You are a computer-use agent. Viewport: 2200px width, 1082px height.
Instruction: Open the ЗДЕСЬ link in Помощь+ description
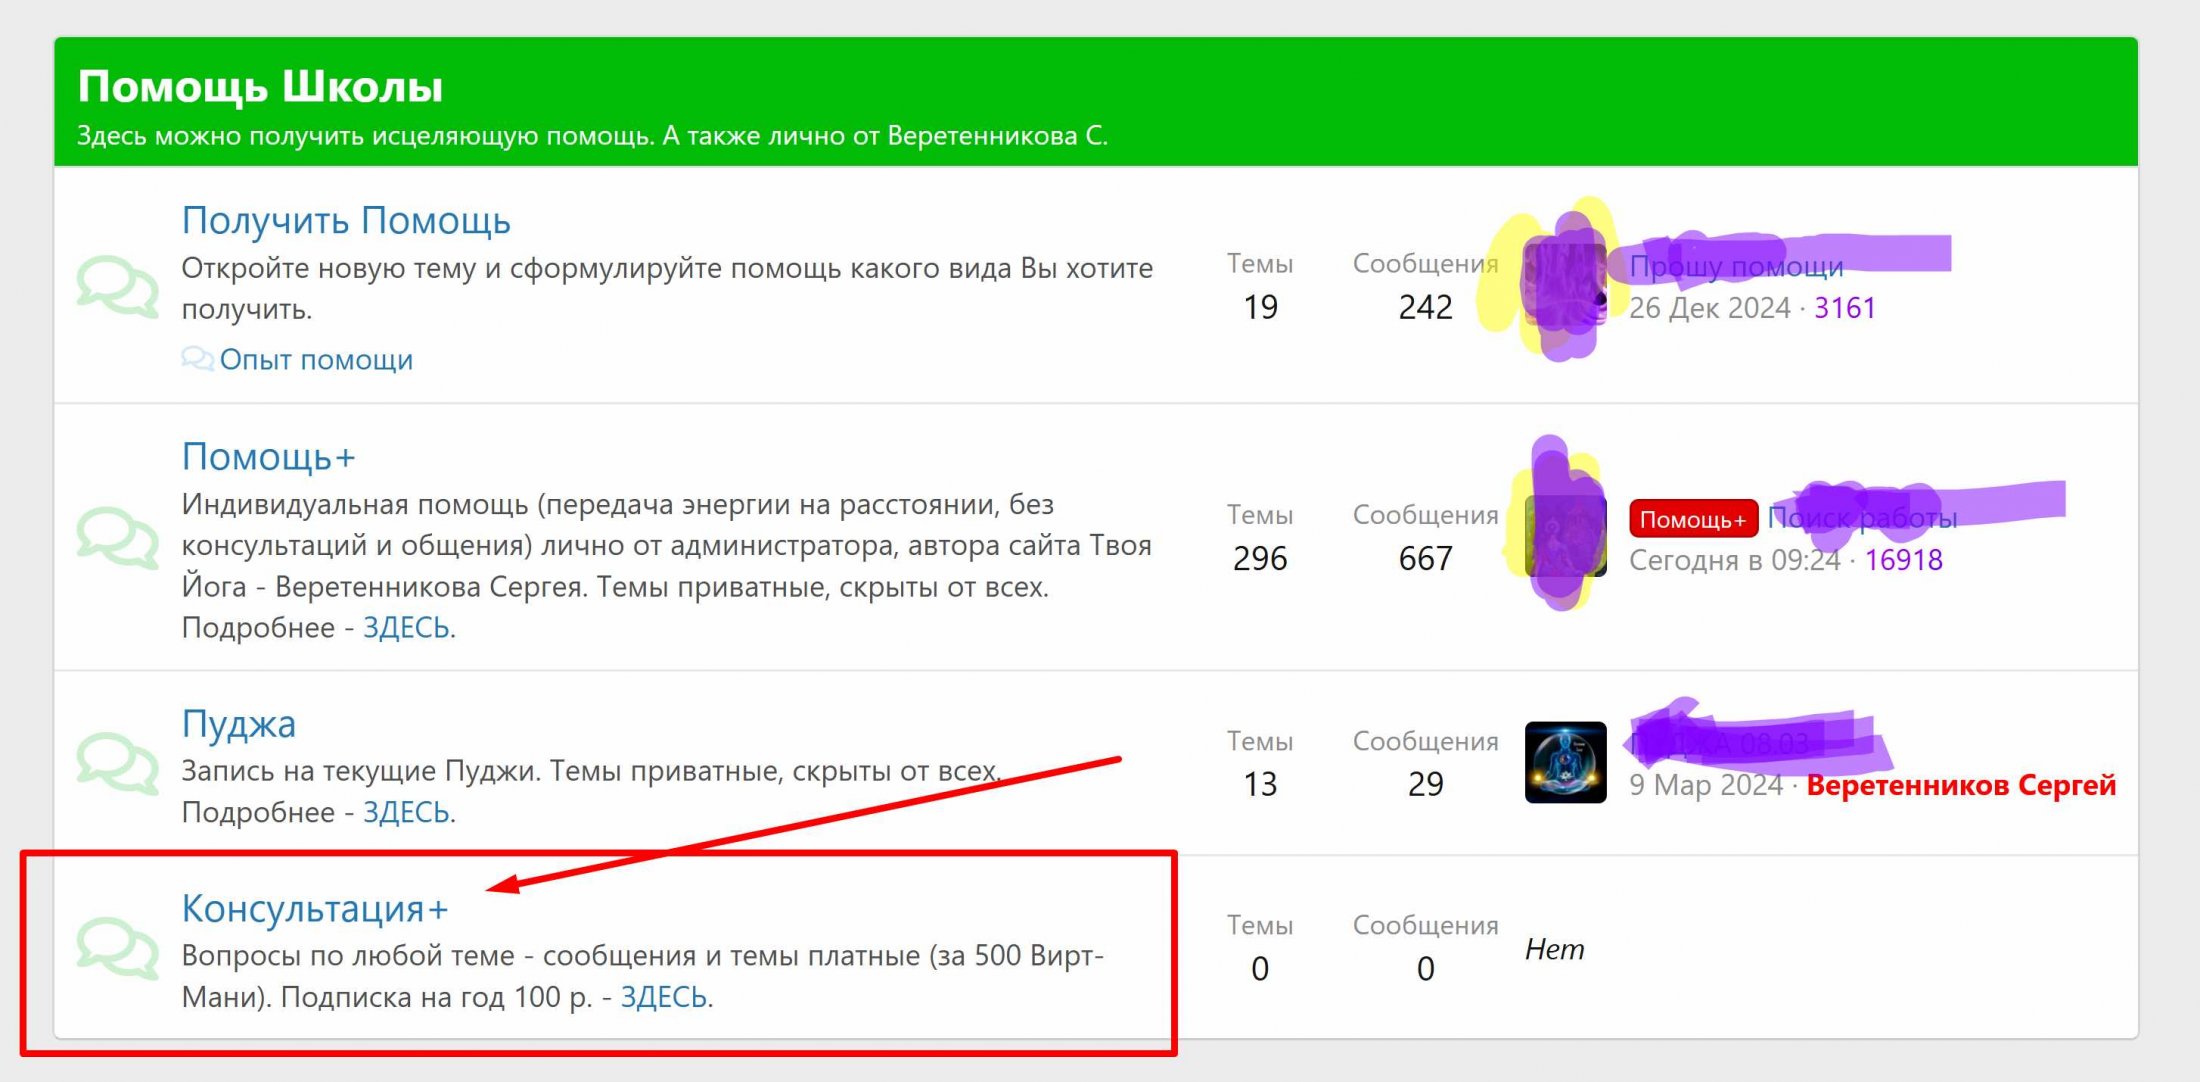tap(405, 625)
